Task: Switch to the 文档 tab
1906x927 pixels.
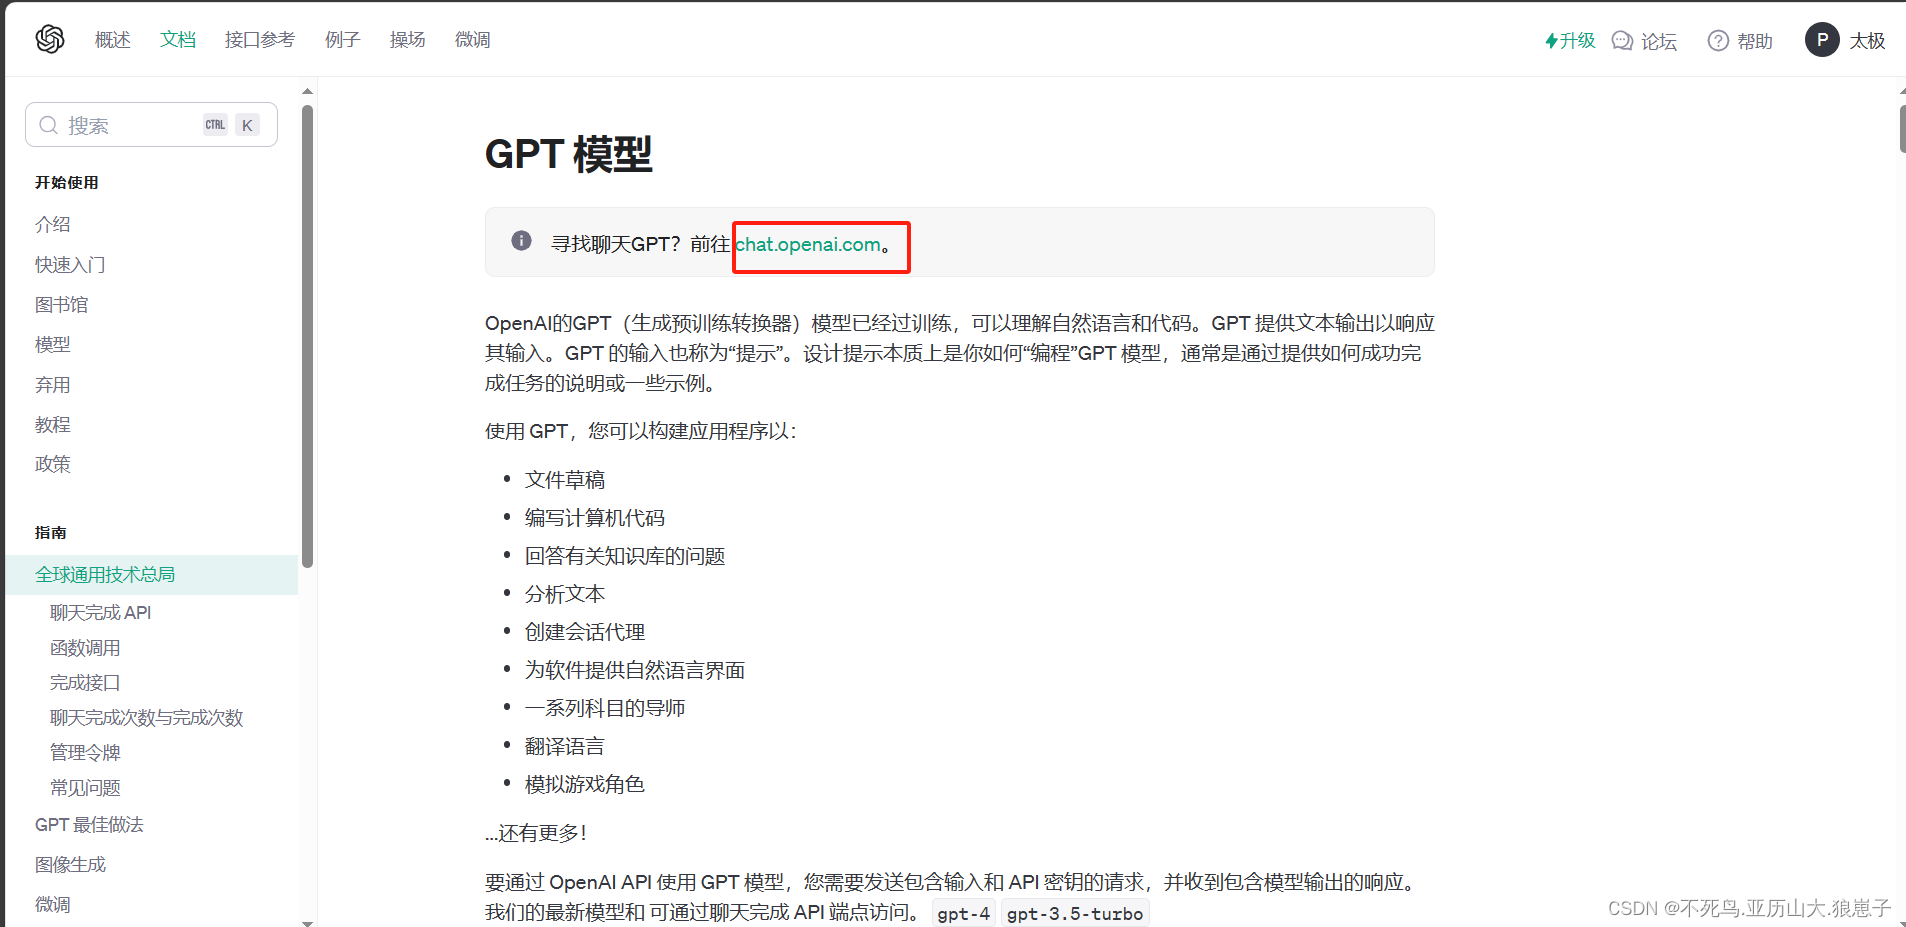Action: (178, 40)
